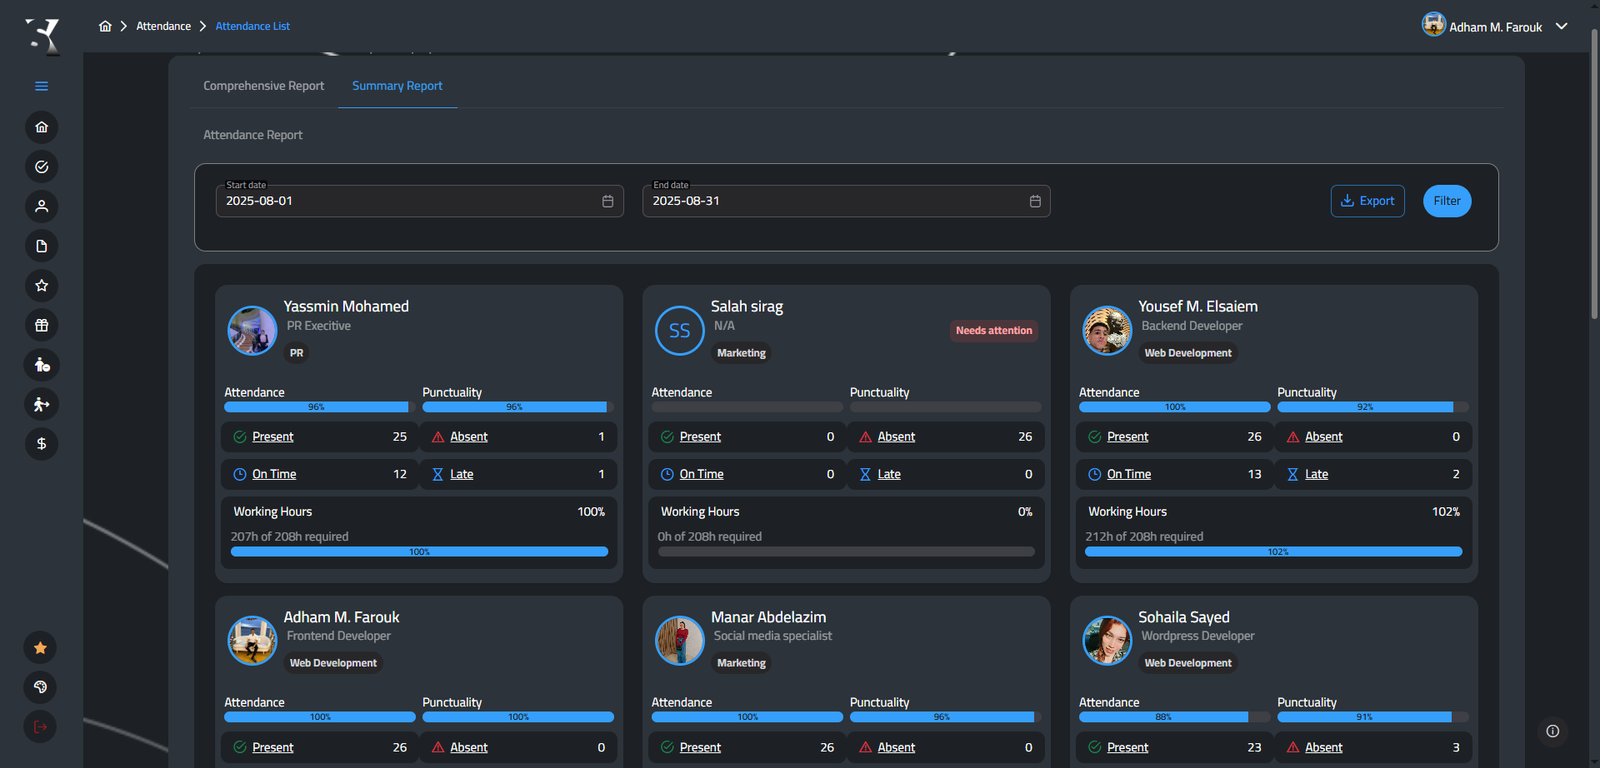Open calendar picker for End date

tap(1035, 201)
